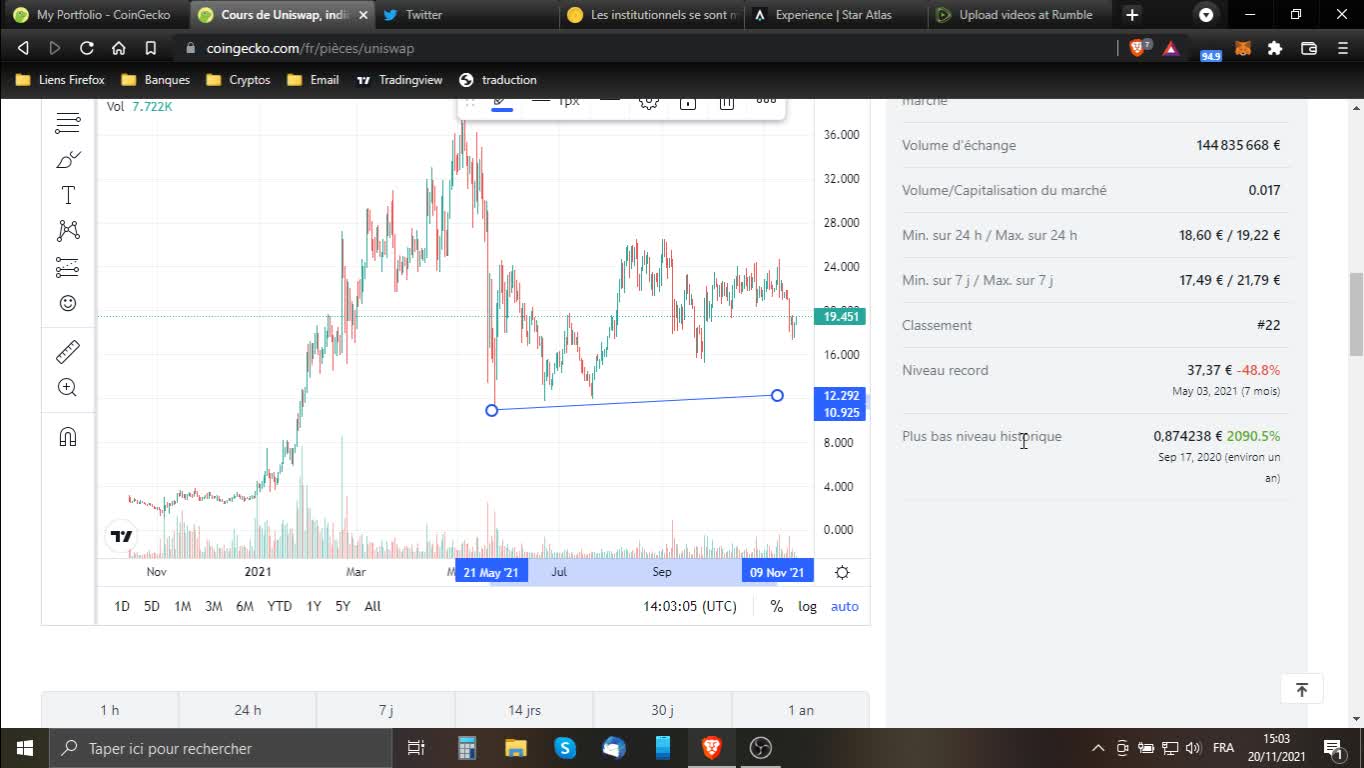Open Tradingview bookmark
This screenshot has width=1364, height=768.
(399, 80)
